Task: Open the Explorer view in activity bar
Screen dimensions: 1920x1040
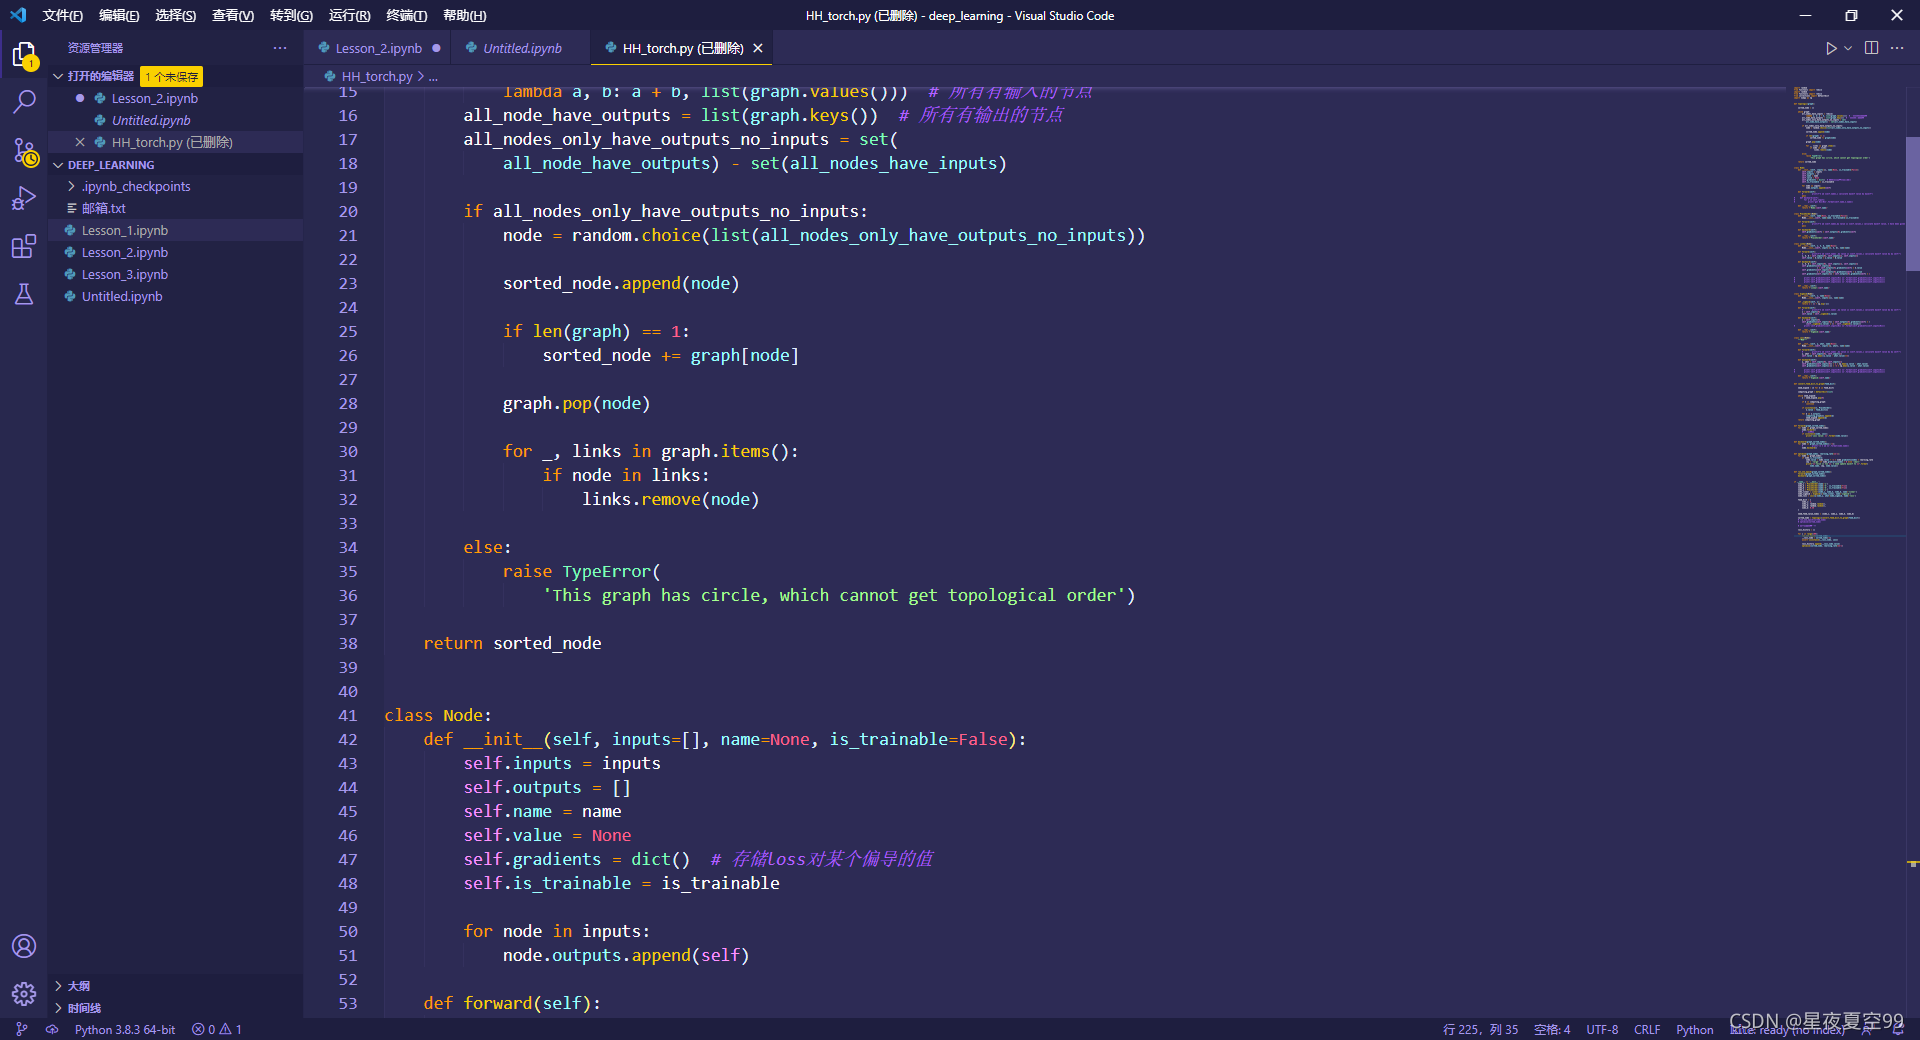Action: tap(24, 55)
